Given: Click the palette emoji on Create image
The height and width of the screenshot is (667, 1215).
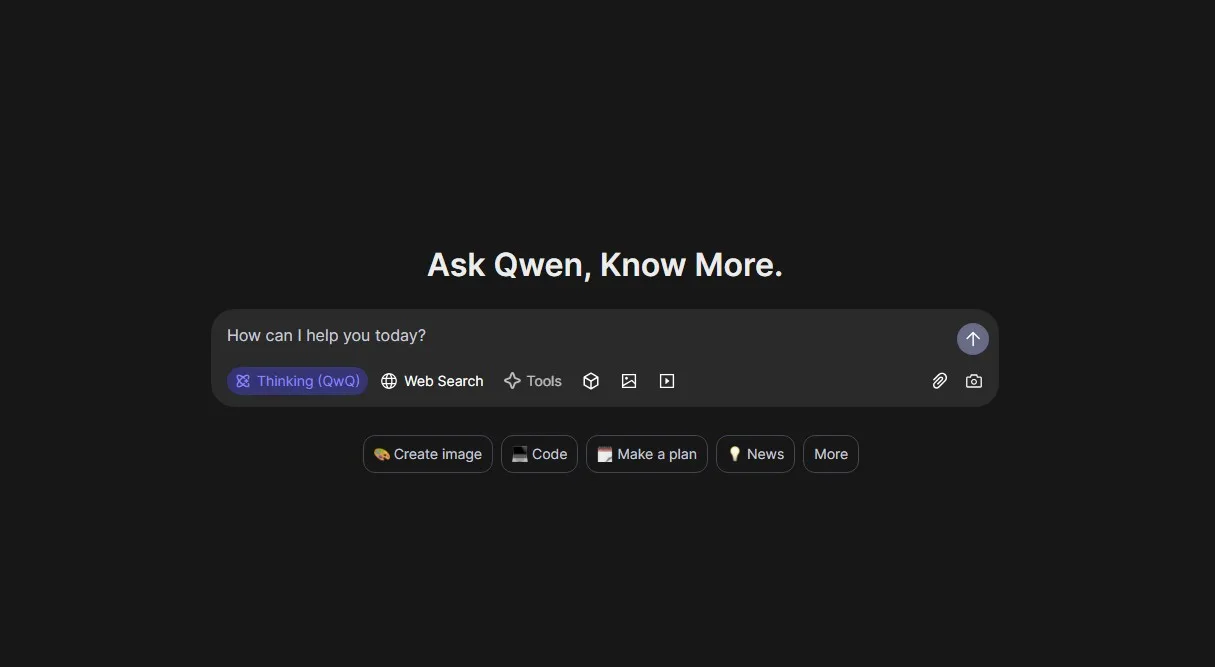Looking at the screenshot, I should tap(381, 454).
